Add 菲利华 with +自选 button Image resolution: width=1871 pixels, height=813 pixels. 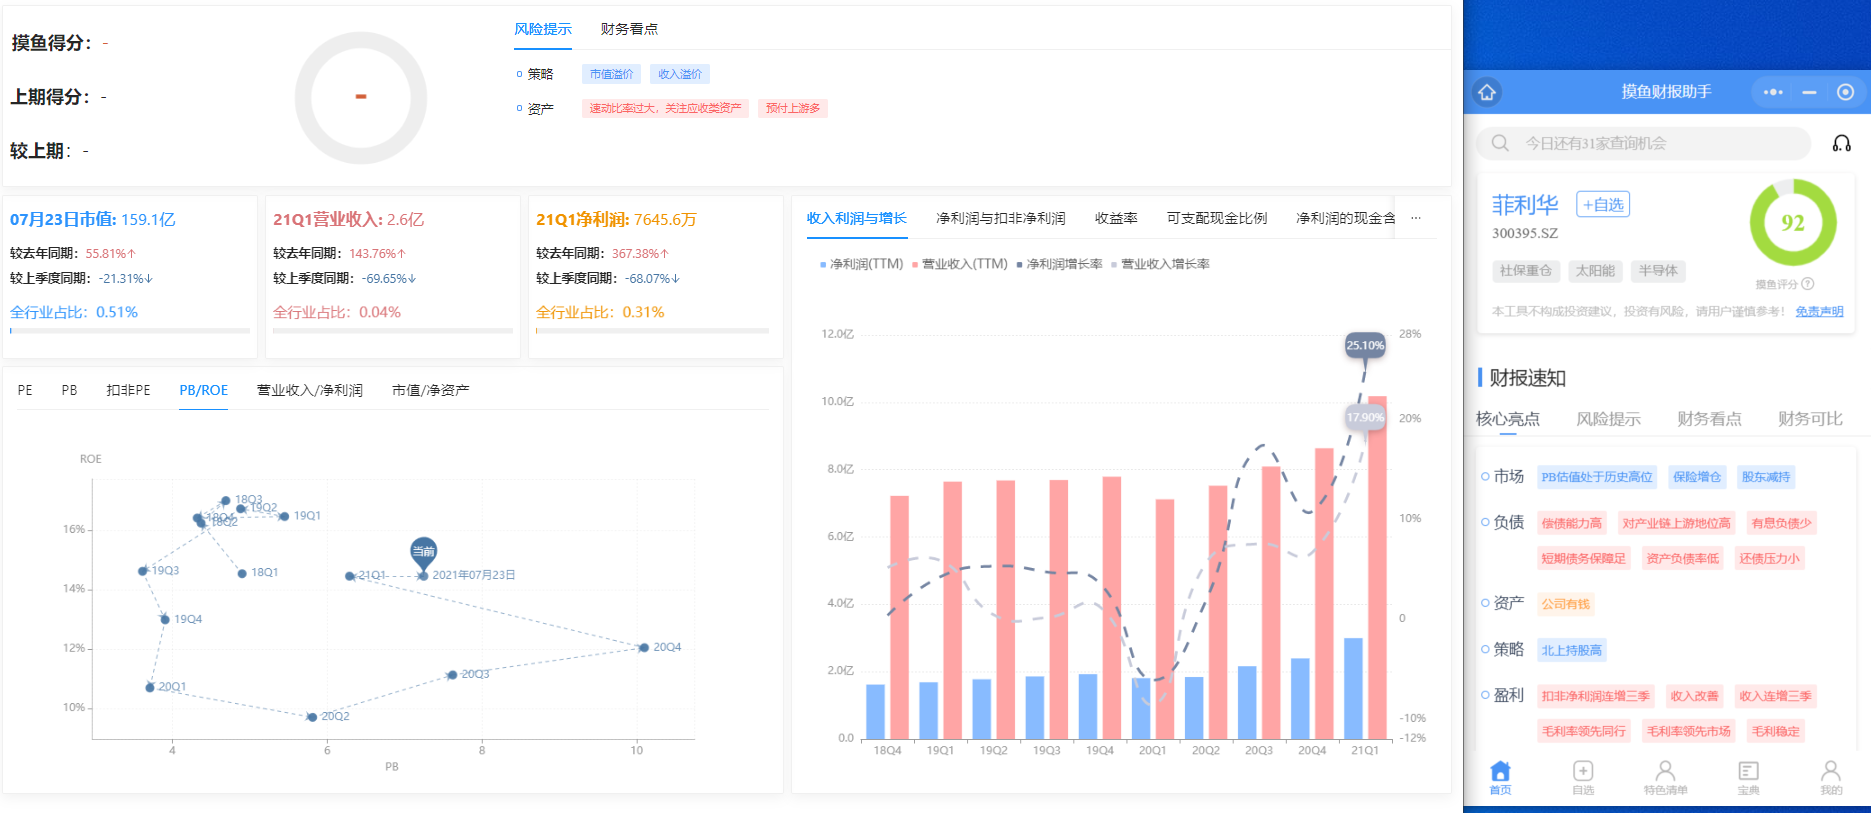click(x=1603, y=204)
